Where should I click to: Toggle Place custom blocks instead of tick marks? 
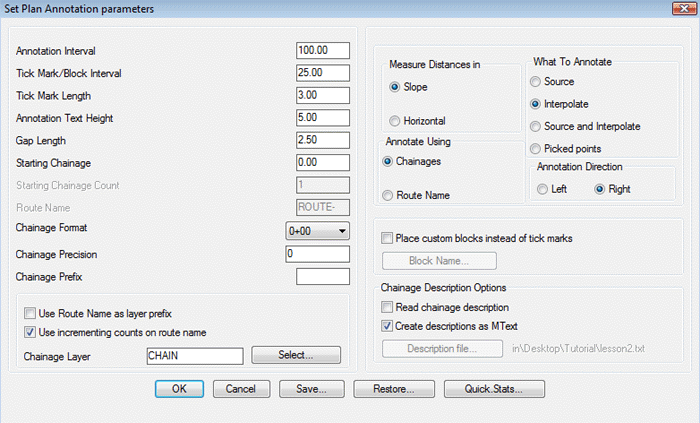point(387,239)
